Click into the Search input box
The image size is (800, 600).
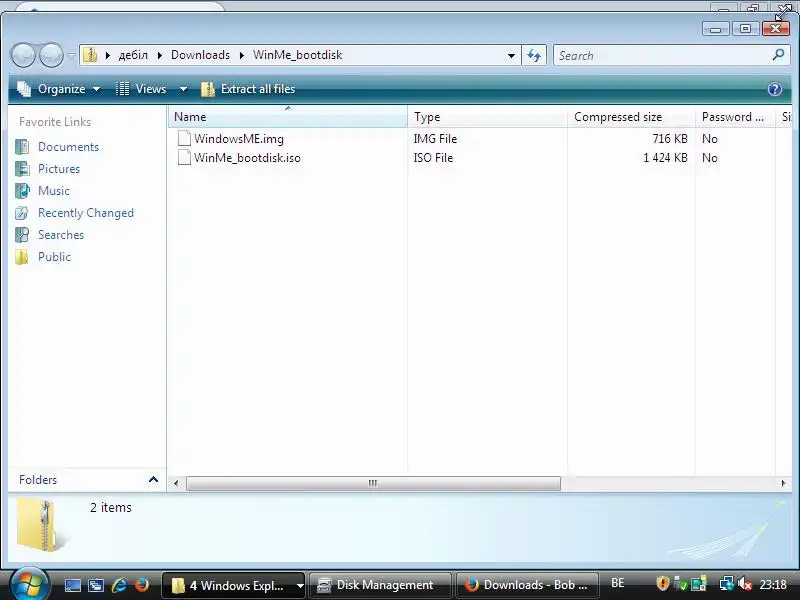[663, 55]
